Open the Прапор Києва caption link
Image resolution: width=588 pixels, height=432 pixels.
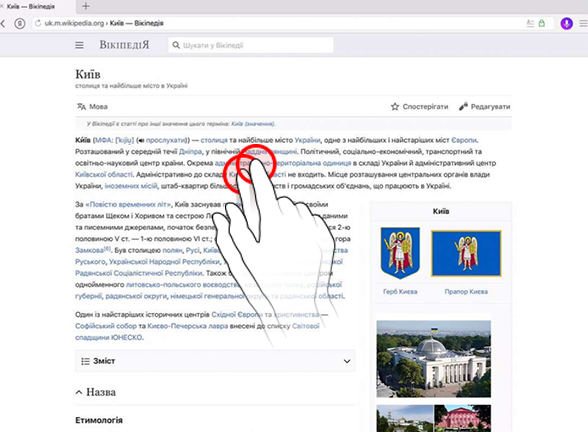click(x=466, y=292)
